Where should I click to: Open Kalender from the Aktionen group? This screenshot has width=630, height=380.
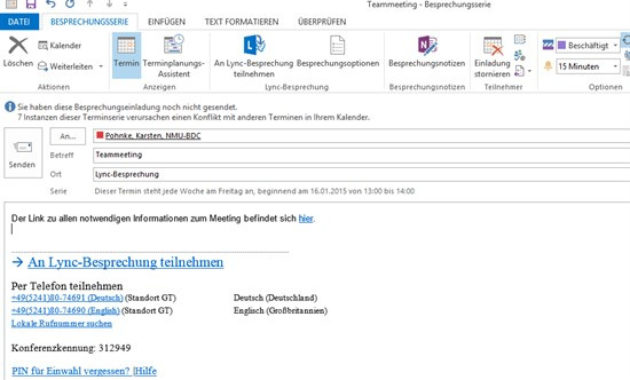click(x=59, y=45)
